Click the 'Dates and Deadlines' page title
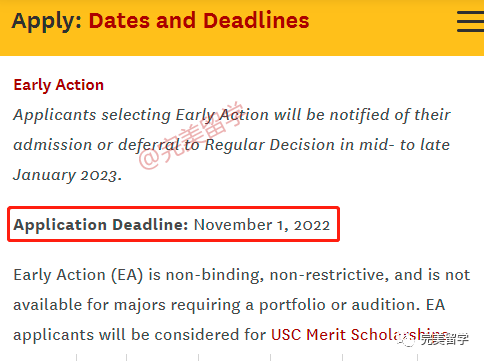Viewport: 484px width, 361px height. click(199, 20)
